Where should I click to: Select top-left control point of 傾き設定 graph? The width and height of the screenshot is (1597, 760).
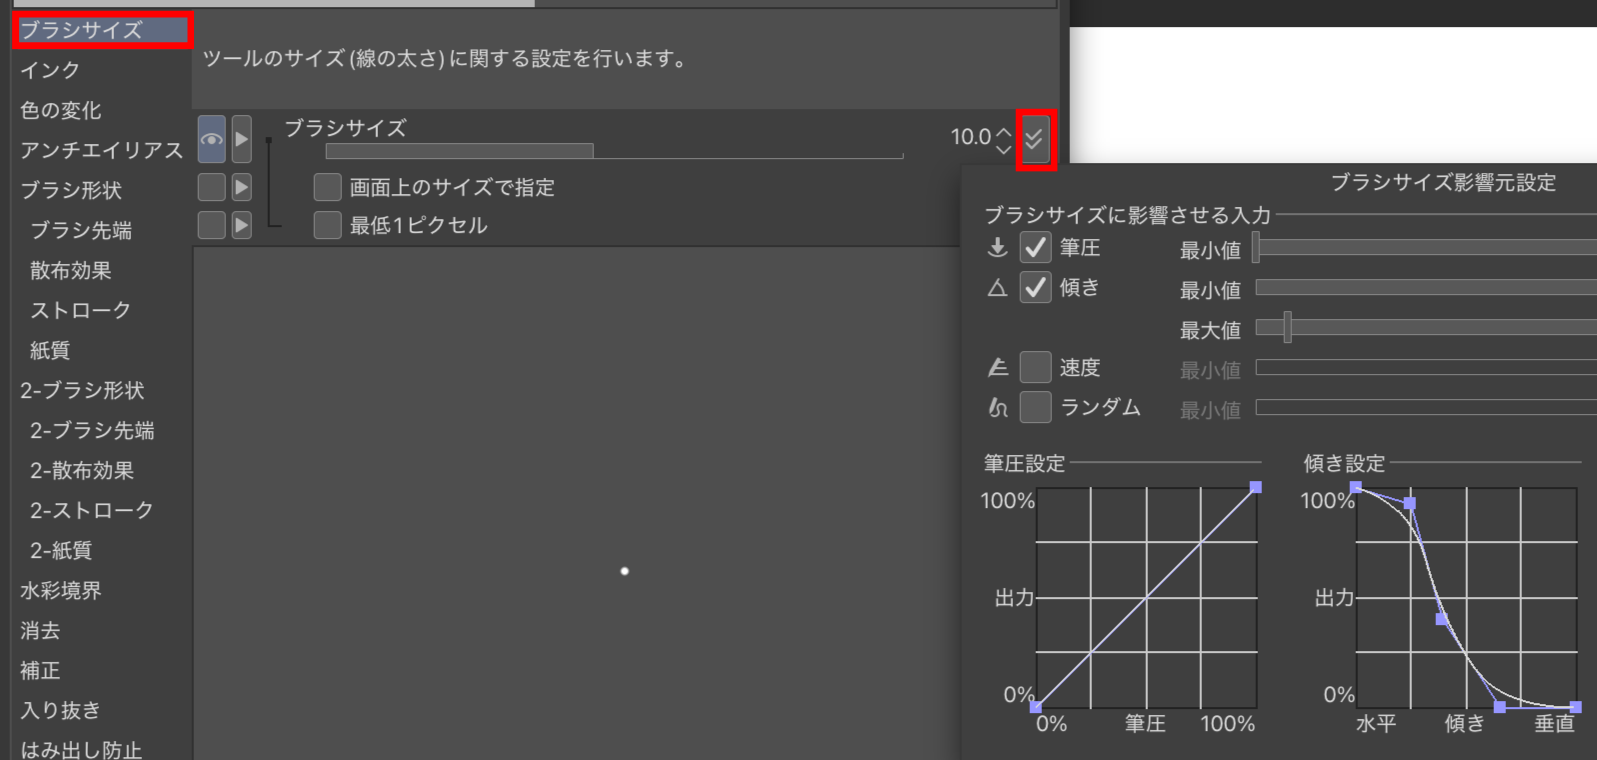point(1356,487)
